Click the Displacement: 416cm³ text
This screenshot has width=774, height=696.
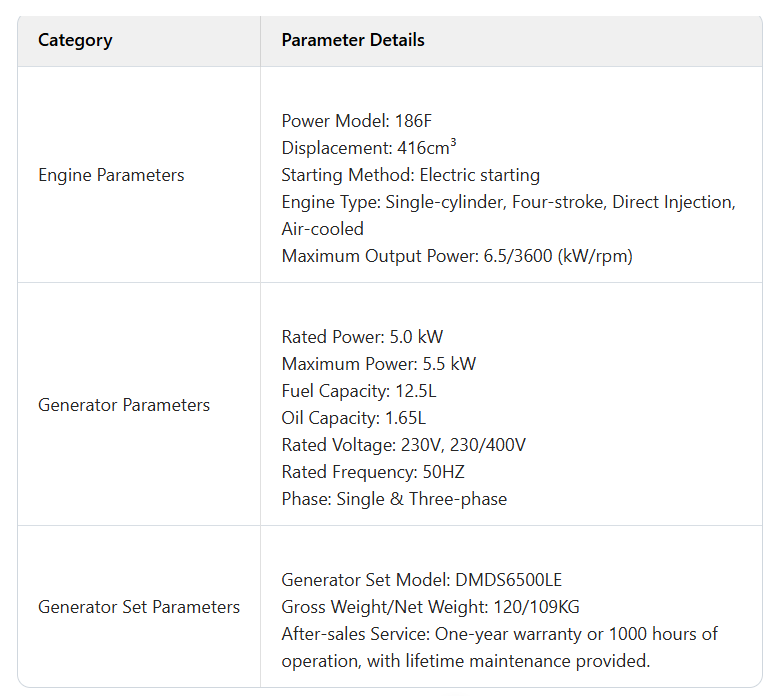(x=369, y=148)
